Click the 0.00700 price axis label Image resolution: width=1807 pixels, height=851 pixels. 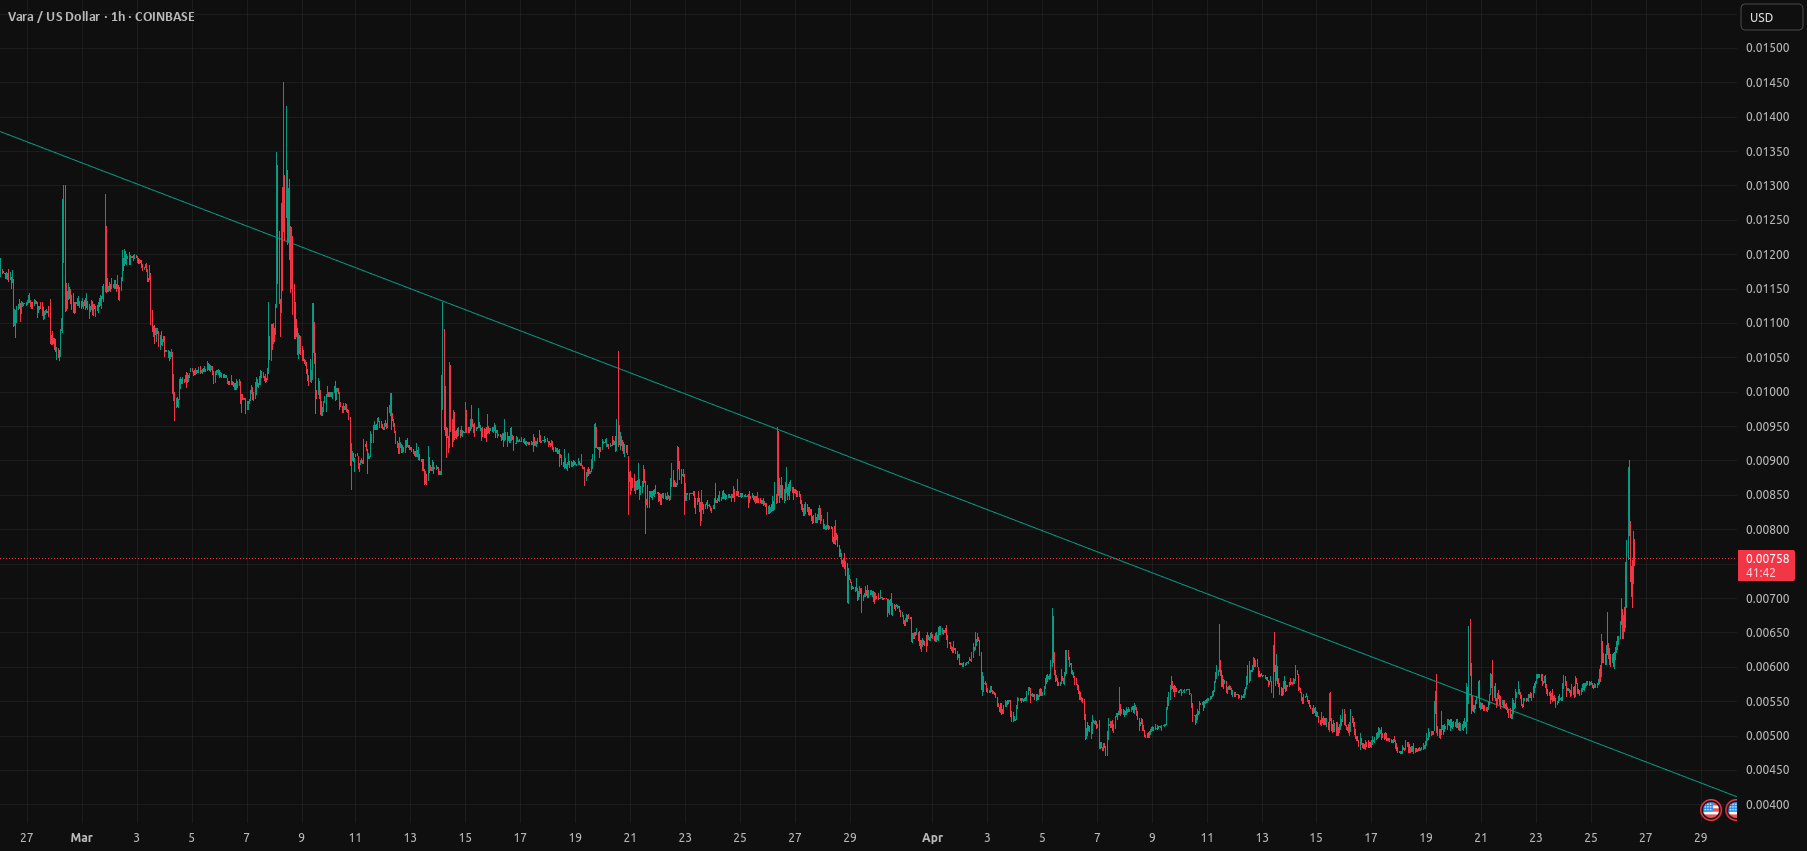(1767, 599)
